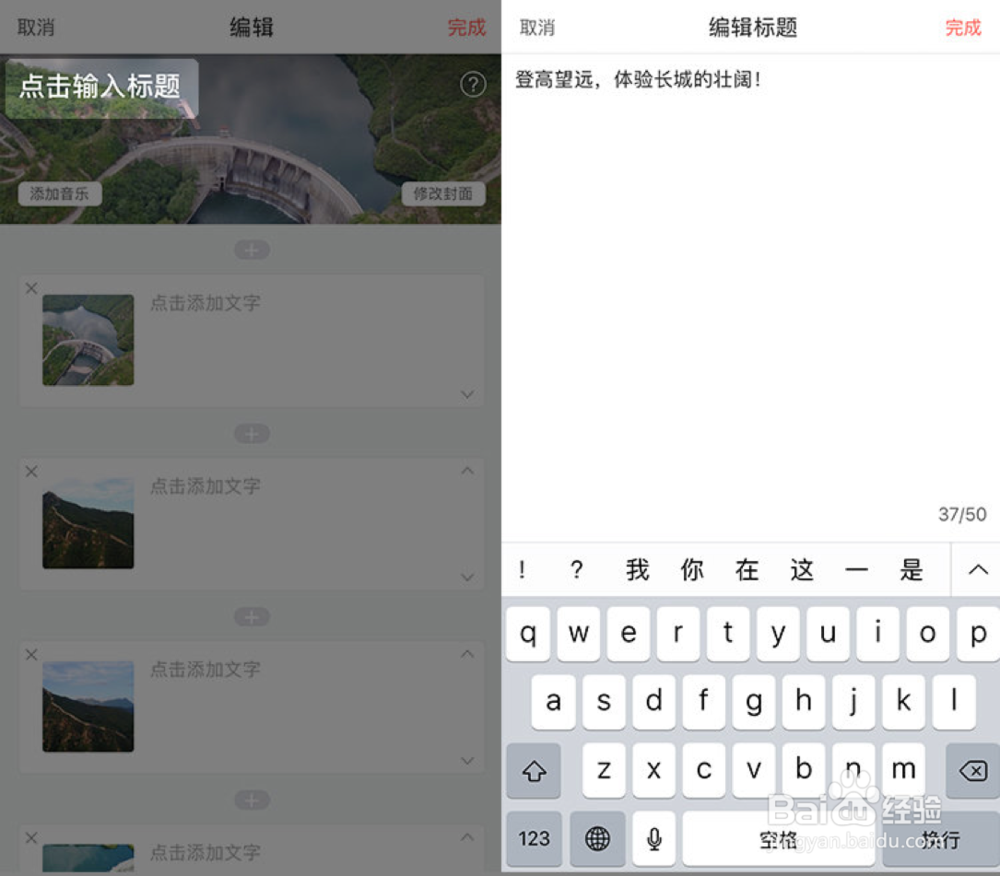Add item with plus between first and second cards
This screenshot has width=1000, height=876.
(x=252, y=434)
